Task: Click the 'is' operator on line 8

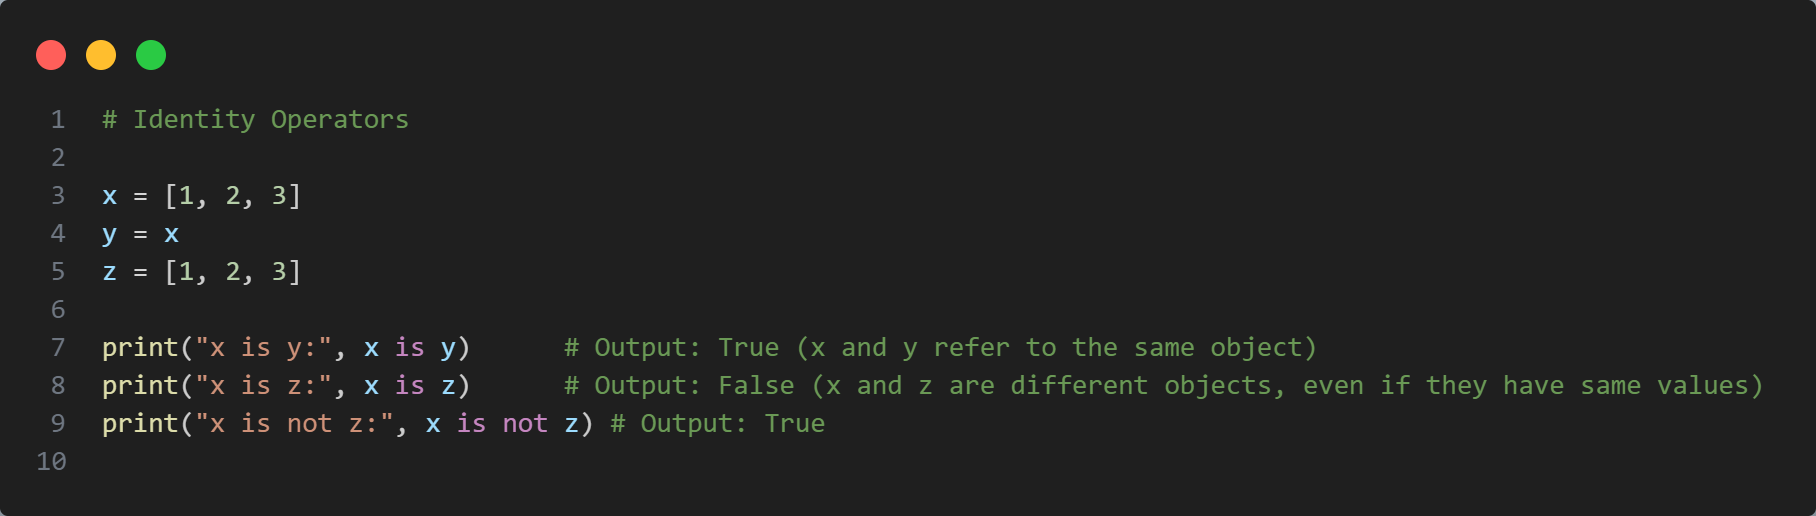Action: (x=410, y=386)
